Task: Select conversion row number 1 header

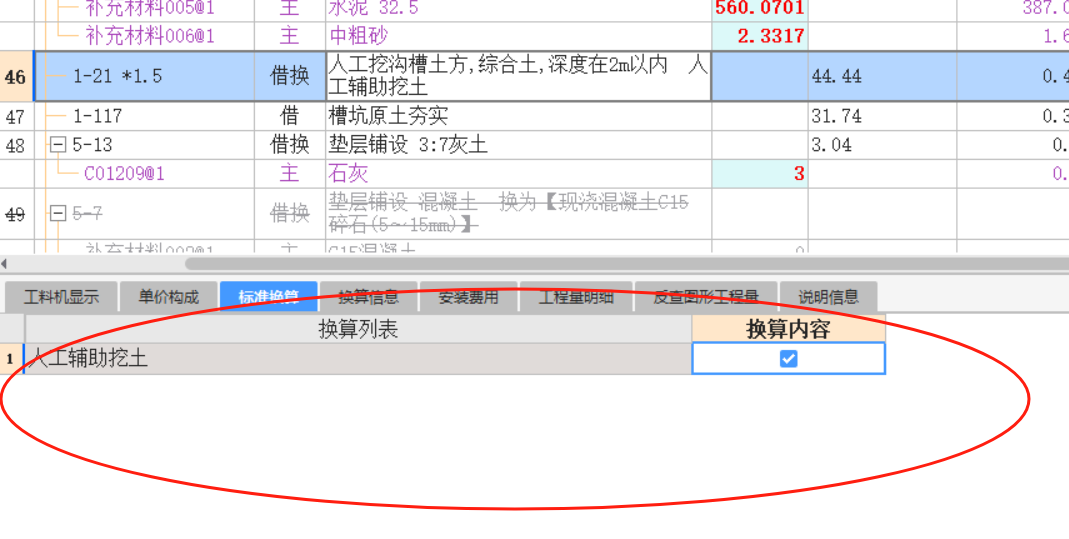Action: pyautogui.click(x=11, y=358)
